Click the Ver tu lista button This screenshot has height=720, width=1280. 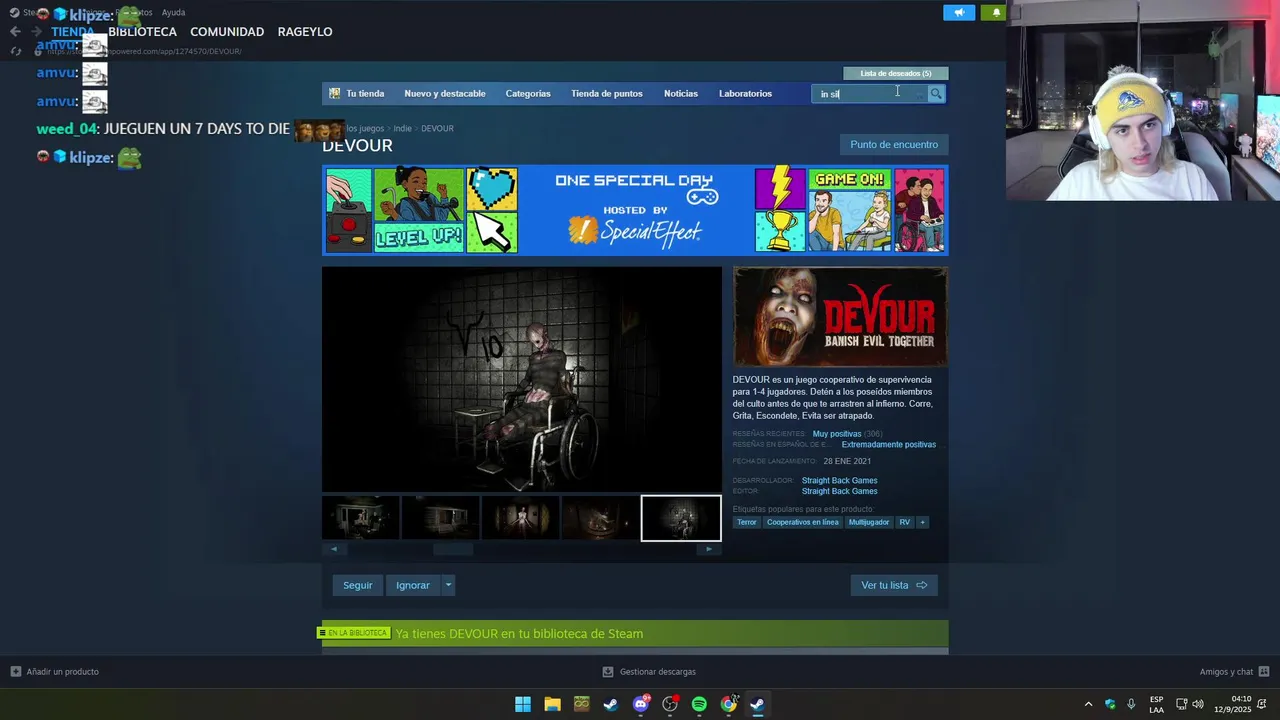pos(894,585)
